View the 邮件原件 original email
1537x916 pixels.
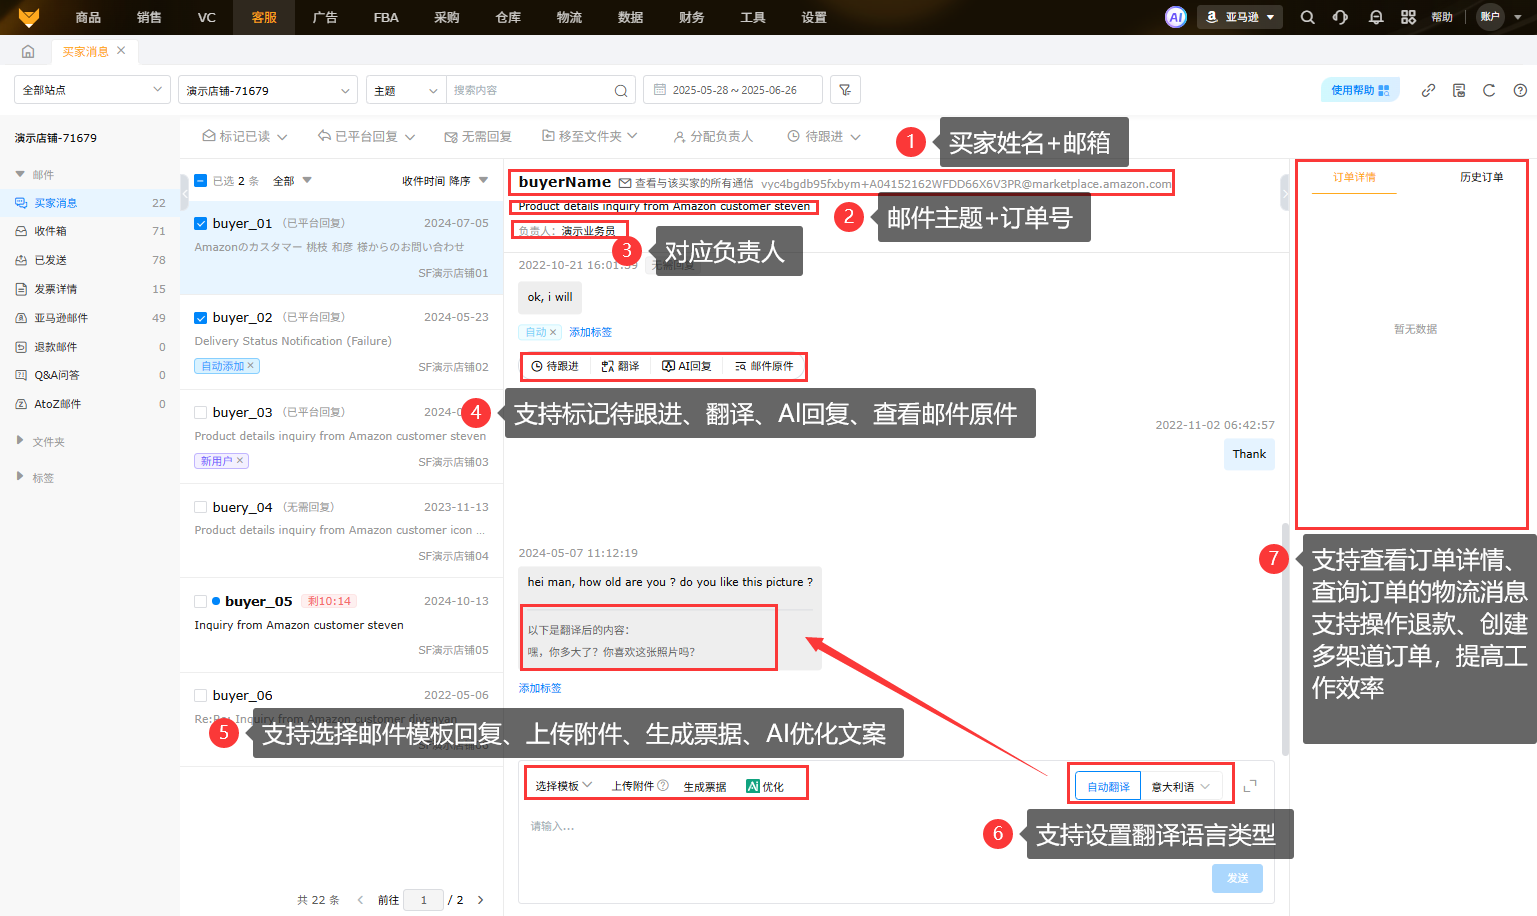click(x=764, y=366)
